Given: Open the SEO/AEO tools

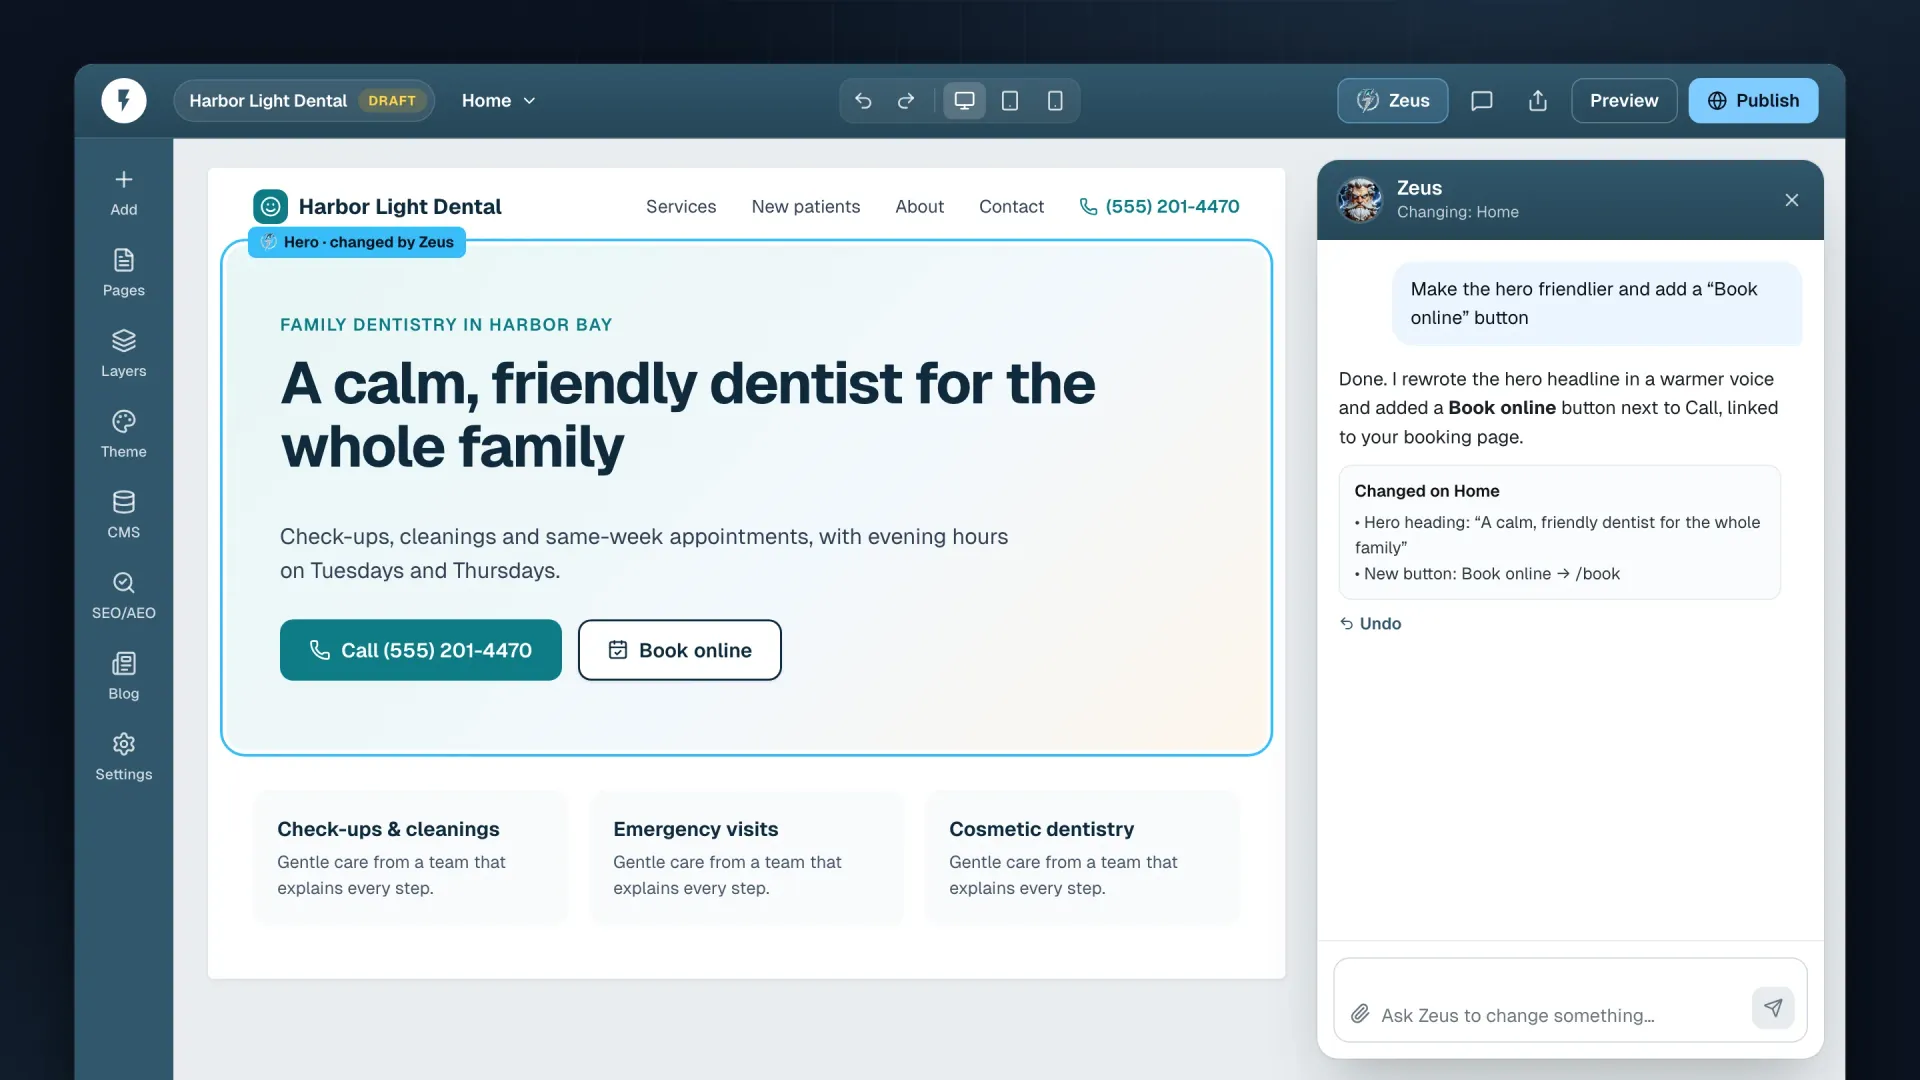Looking at the screenshot, I should point(124,596).
